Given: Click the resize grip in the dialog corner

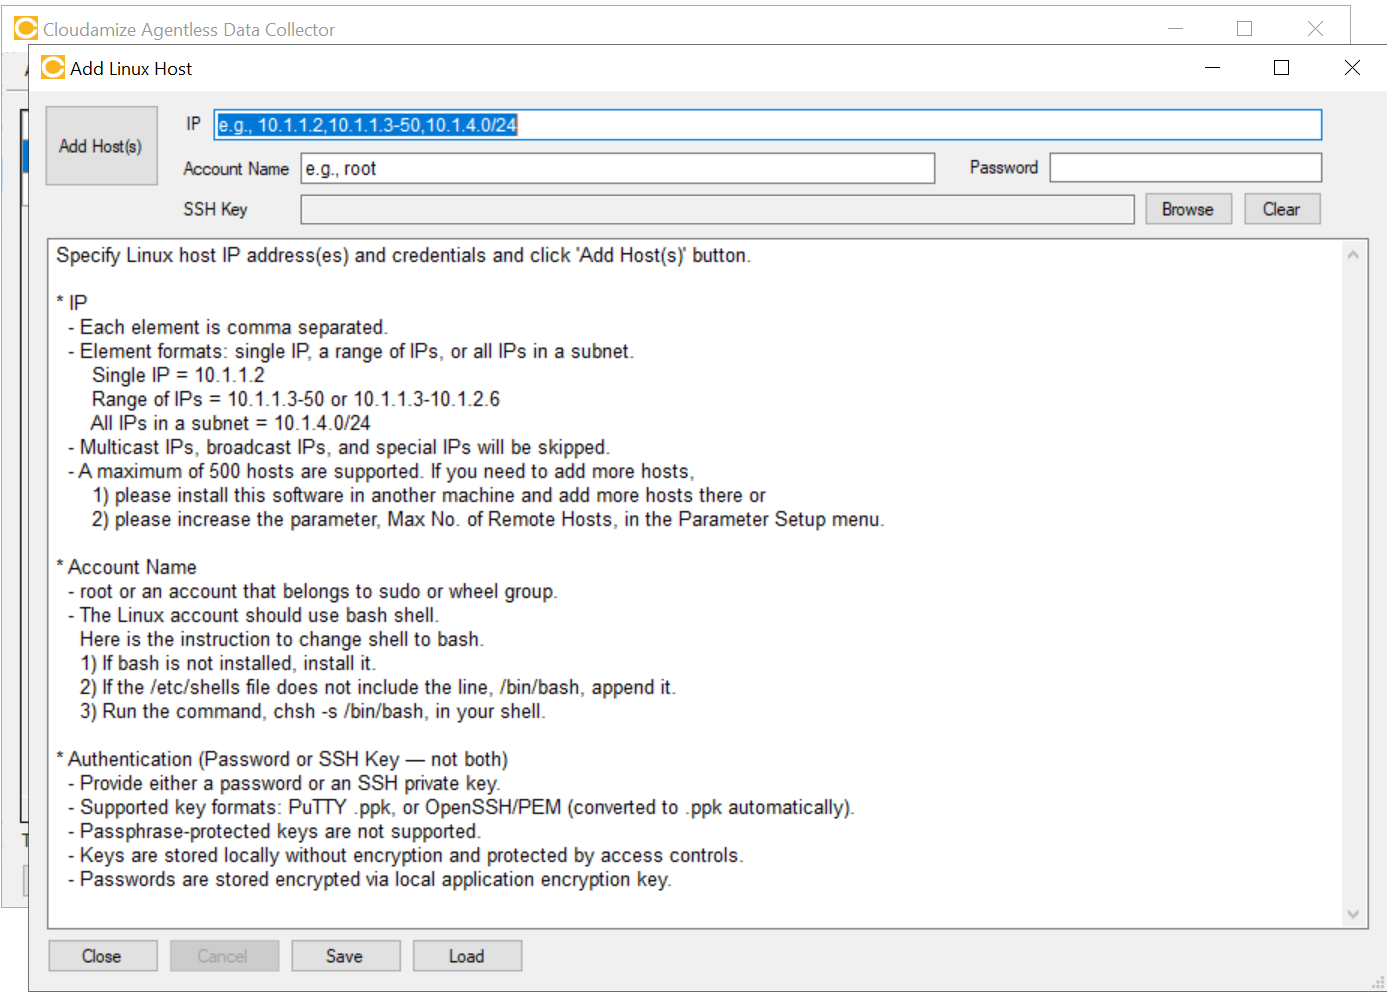Looking at the screenshot, I should click(1378, 983).
